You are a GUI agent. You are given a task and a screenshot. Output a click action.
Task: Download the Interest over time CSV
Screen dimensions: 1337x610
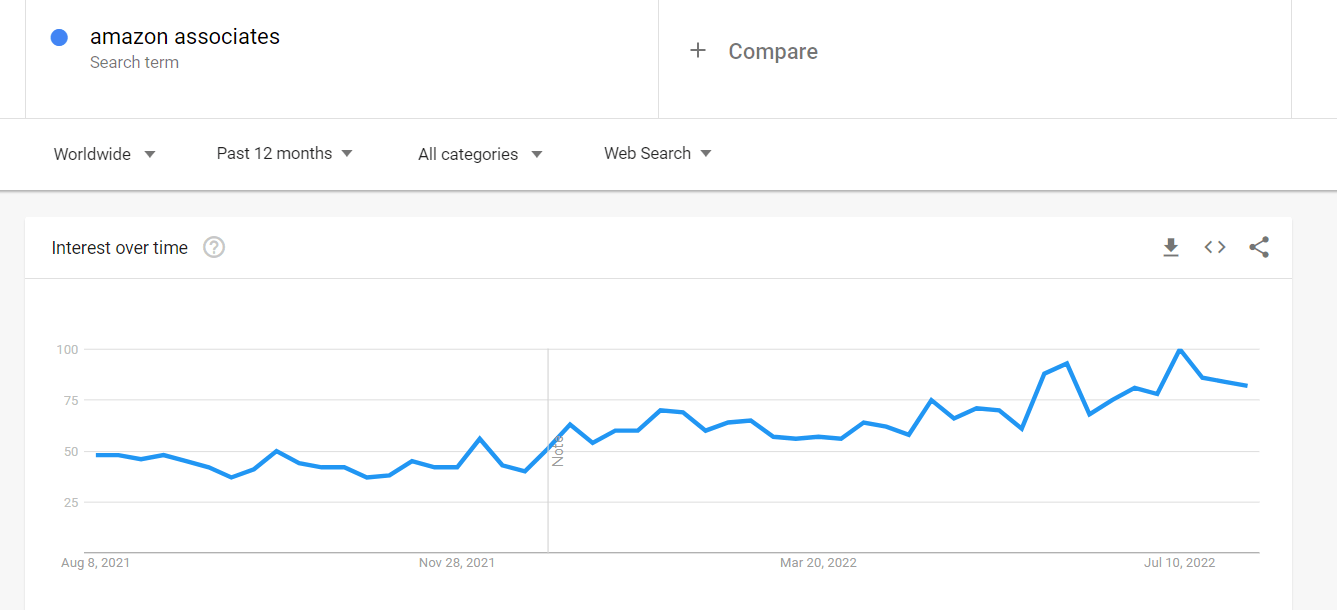1171,247
